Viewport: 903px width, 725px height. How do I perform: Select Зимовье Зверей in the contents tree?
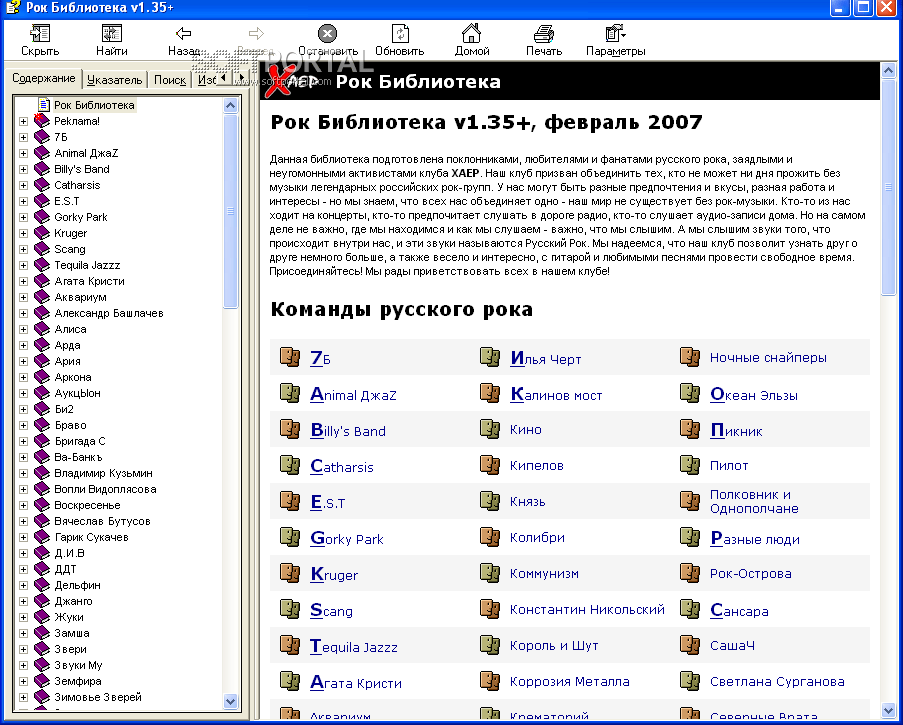[98, 697]
